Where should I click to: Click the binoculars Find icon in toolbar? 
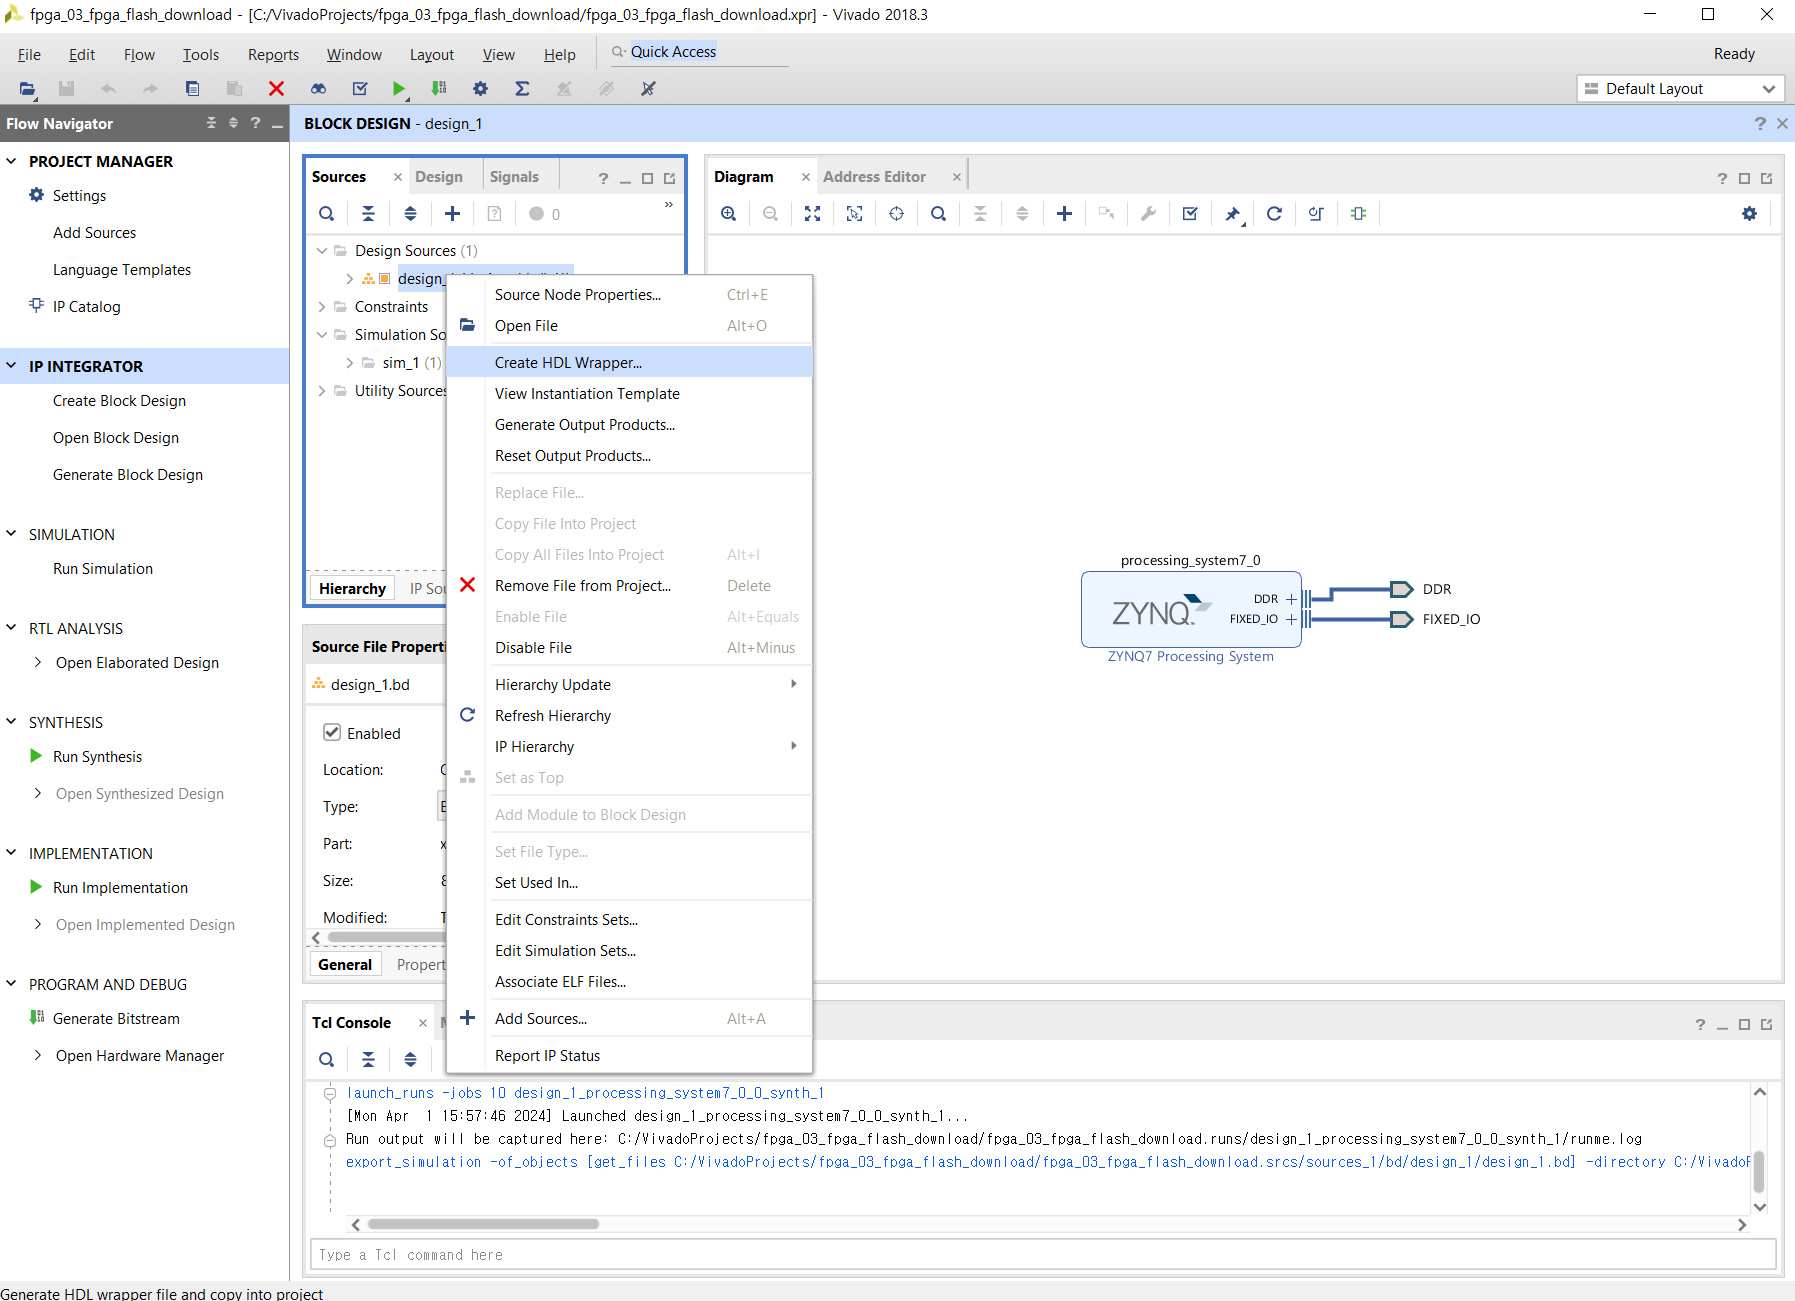tap(319, 89)
